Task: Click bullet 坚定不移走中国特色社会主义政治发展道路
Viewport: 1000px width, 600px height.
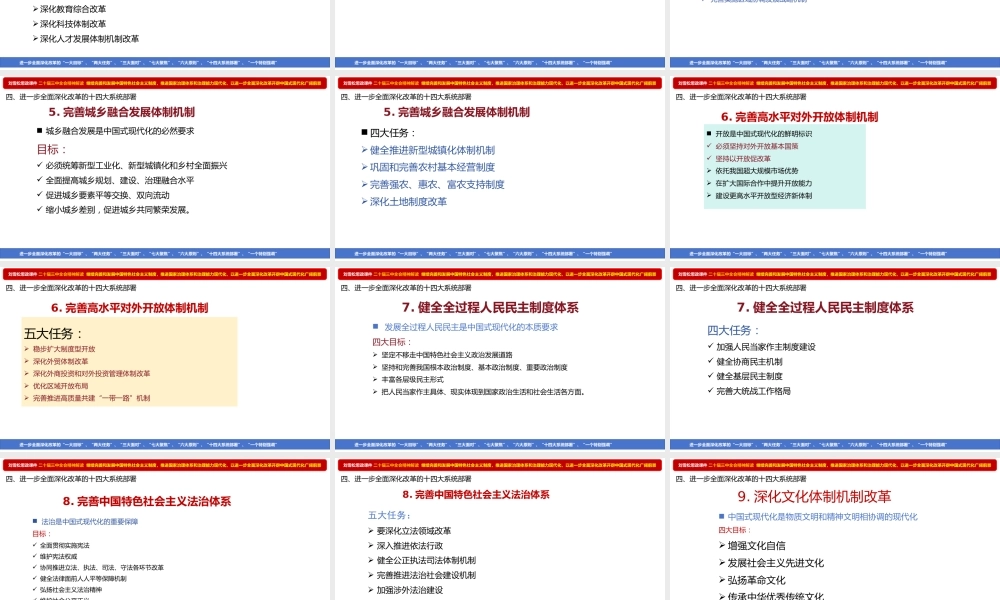Action: [447, 355]
